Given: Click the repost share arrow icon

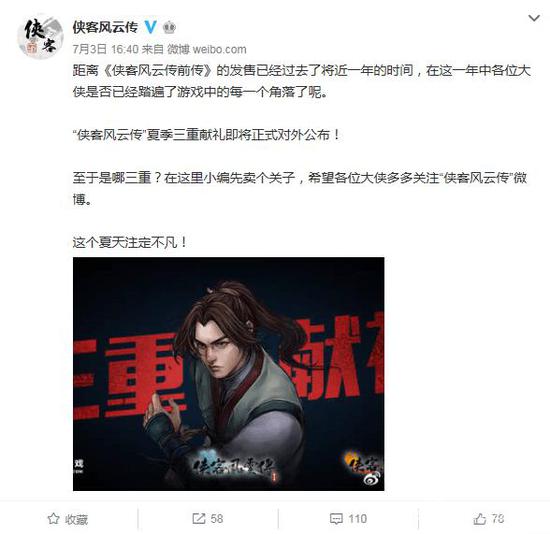Looking at the screenshot, I should click(x=199, y=519).
